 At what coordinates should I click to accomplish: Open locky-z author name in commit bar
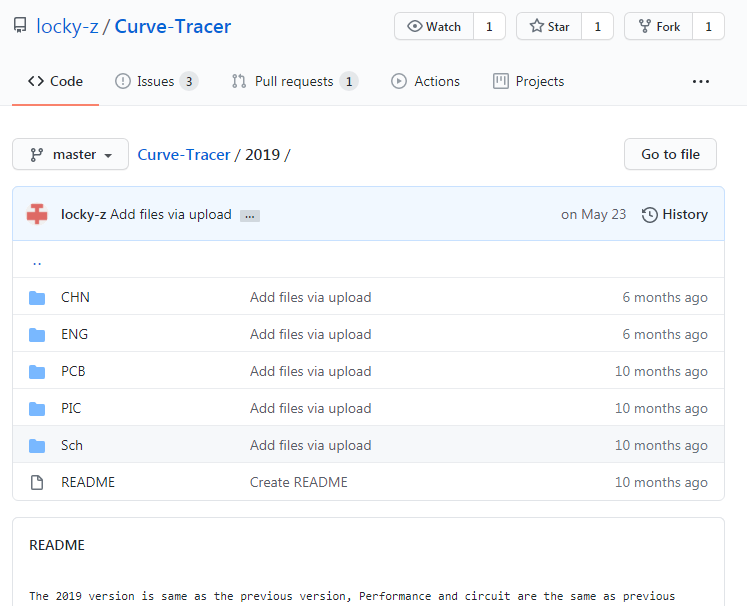pos(83,214)
